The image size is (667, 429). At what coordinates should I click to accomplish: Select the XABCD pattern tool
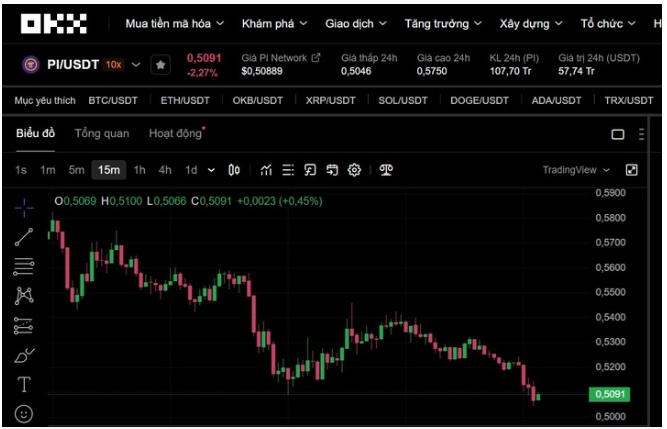click(x=24, y=295)
